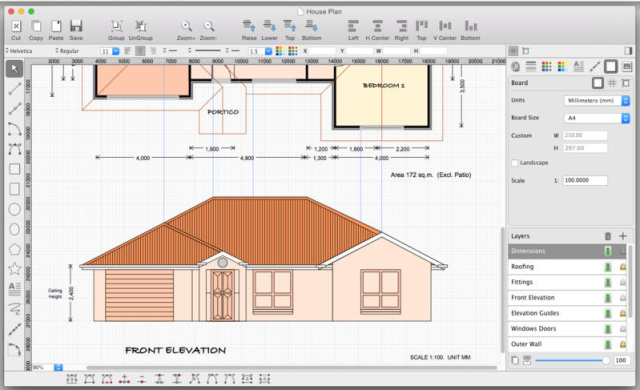Select the text tool
The height and width of the screenshot is (390, 640).
click(15, 289)
